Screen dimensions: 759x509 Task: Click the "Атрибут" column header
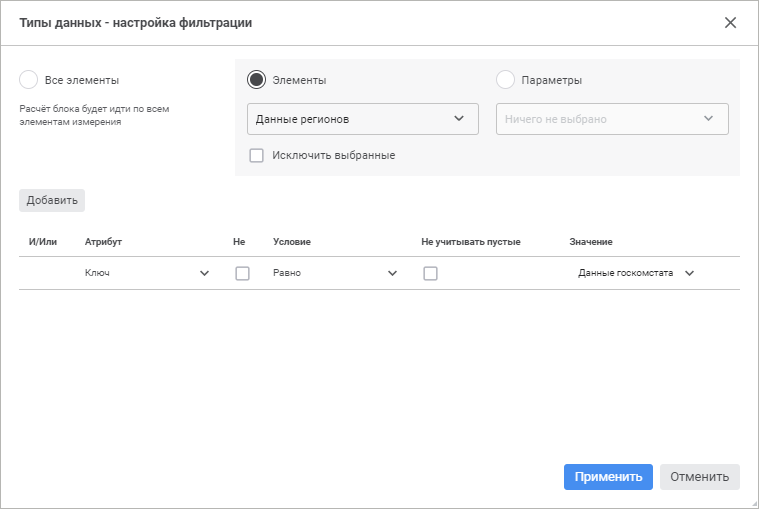tap(104, 242)
